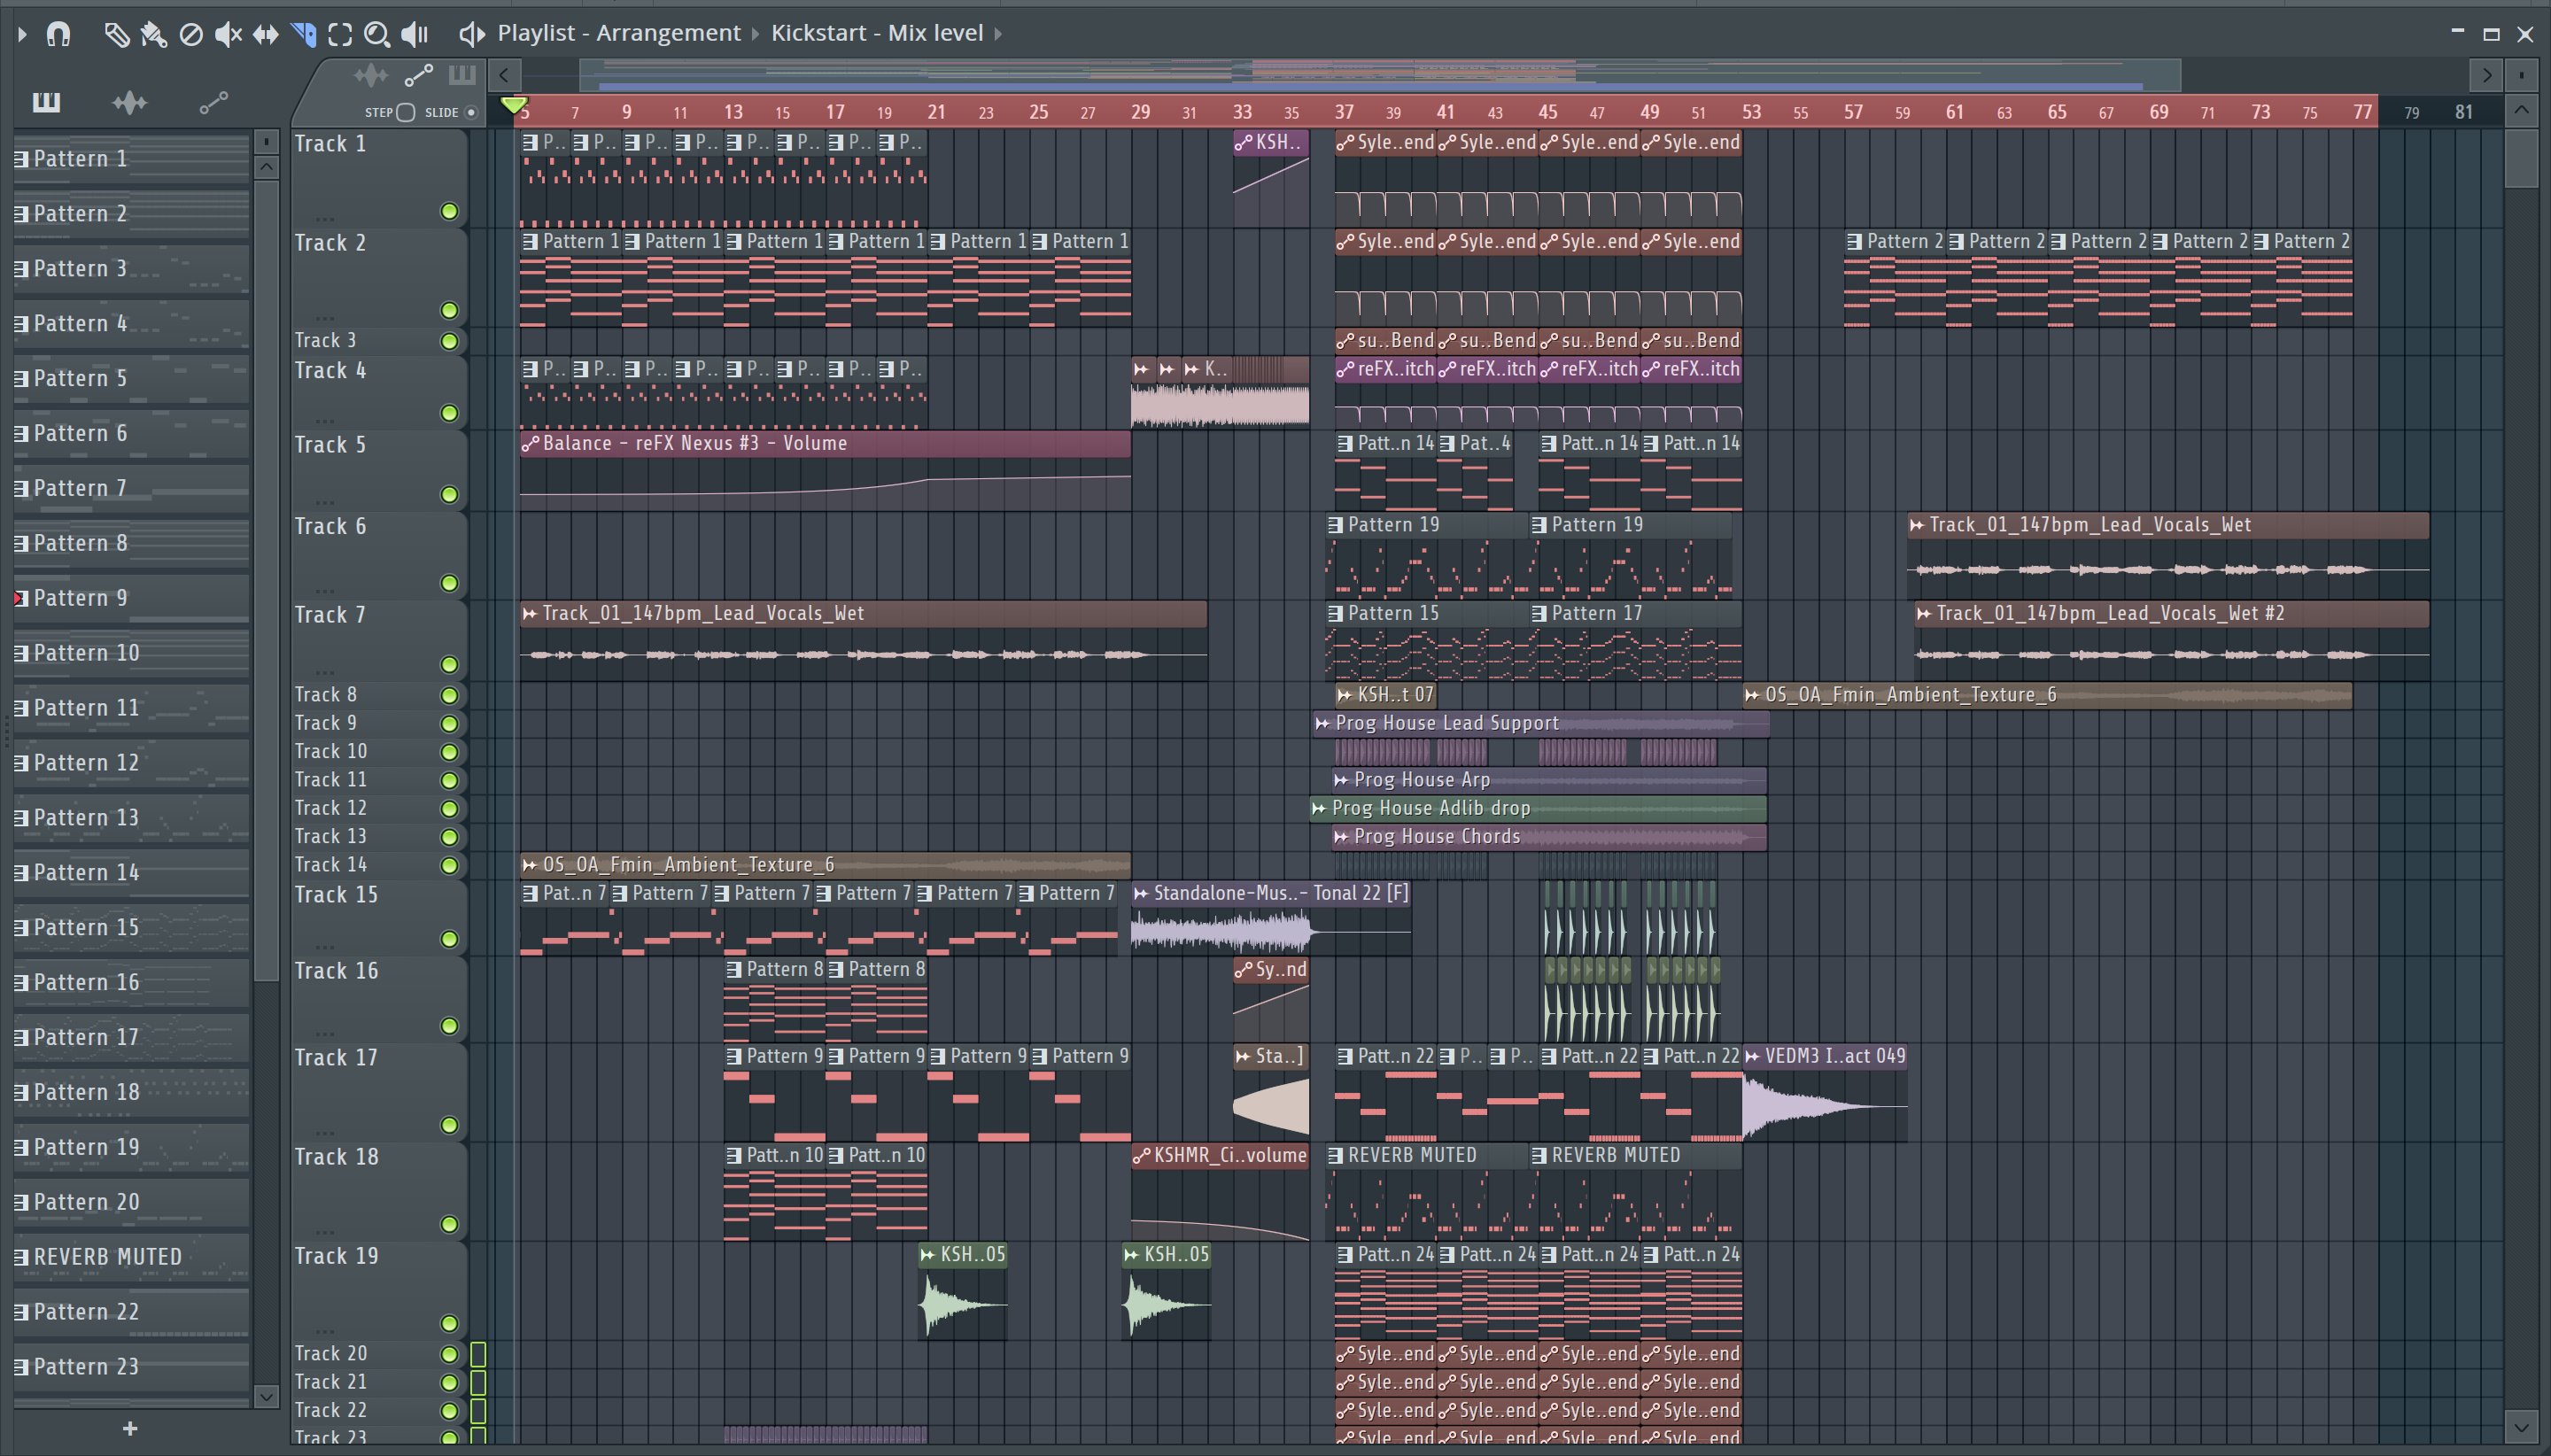Select the Zoom magnifier tool

(377, 34)
